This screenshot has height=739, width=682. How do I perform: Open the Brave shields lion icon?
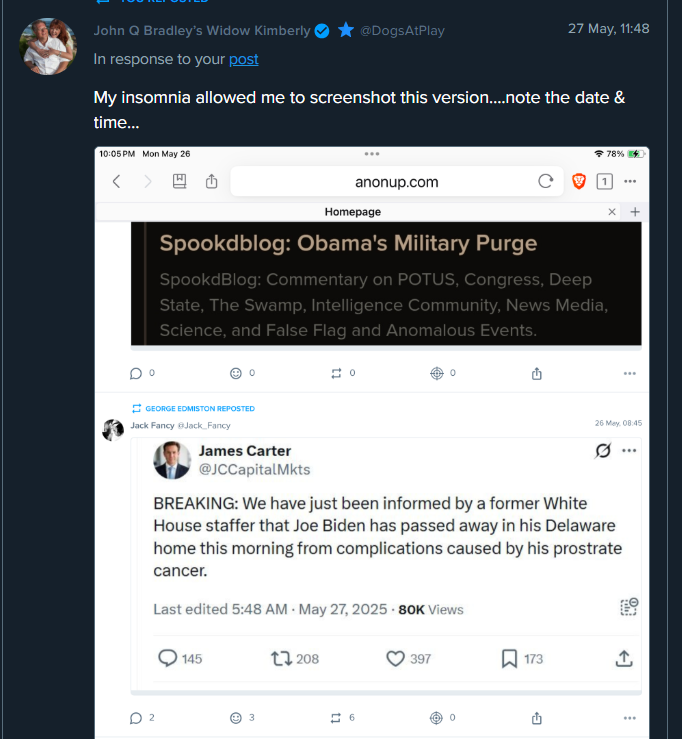coord(578,181)
